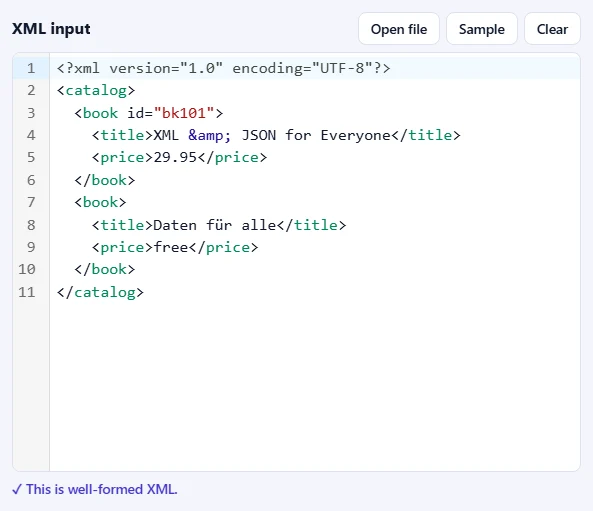Click the </book> tag on line 6
The height and width of the screenshot is (511, 593).
105,180
